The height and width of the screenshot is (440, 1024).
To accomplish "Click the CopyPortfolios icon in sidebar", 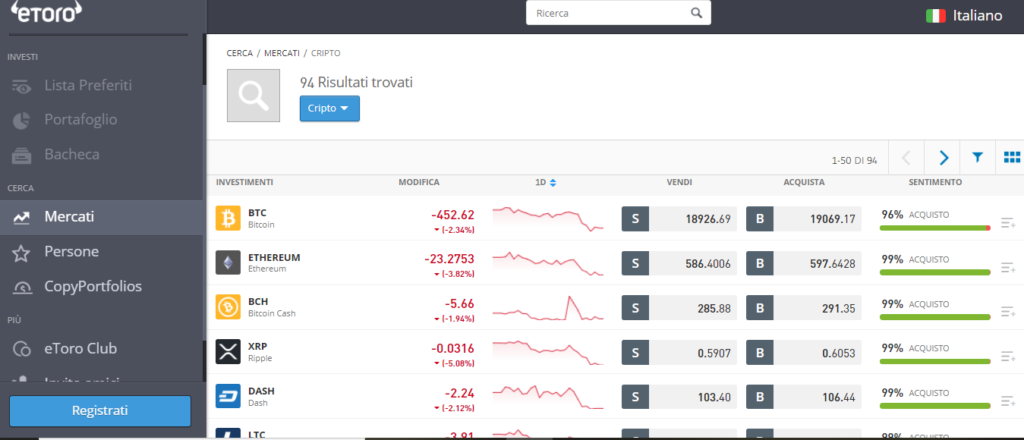I will point(21,287).
